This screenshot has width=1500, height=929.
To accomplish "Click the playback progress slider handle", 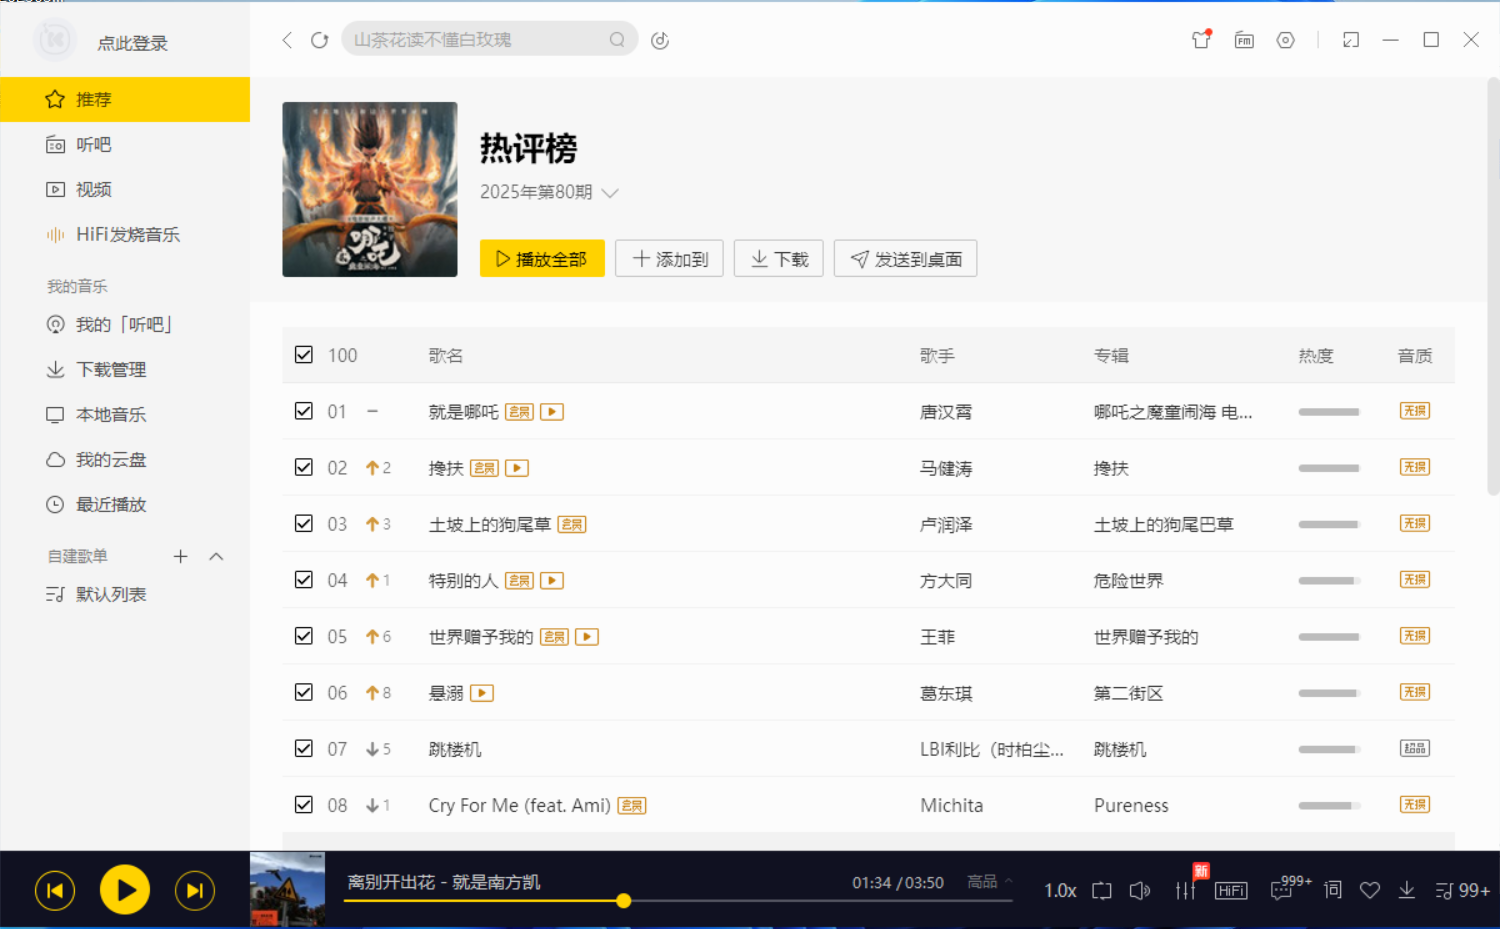I will pos(623,901).
